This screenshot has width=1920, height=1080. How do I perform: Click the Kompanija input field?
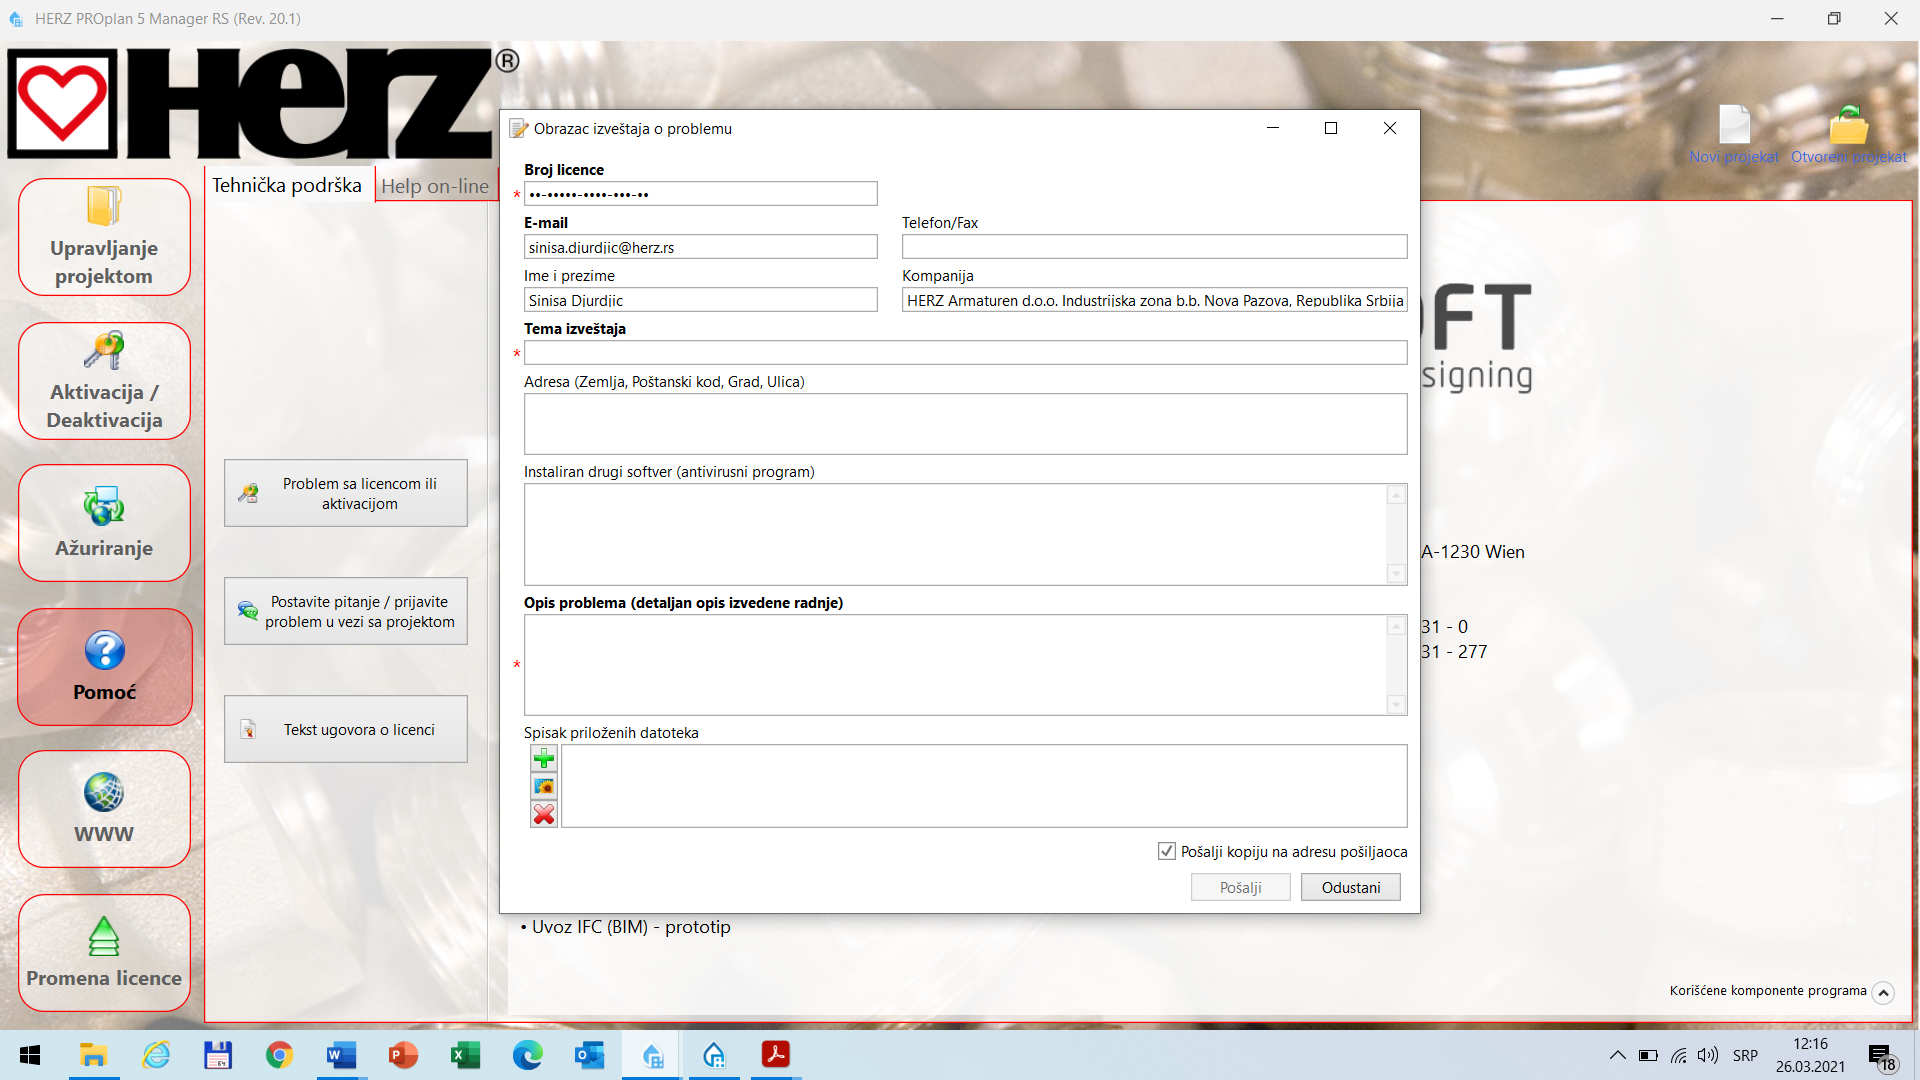1154,300
